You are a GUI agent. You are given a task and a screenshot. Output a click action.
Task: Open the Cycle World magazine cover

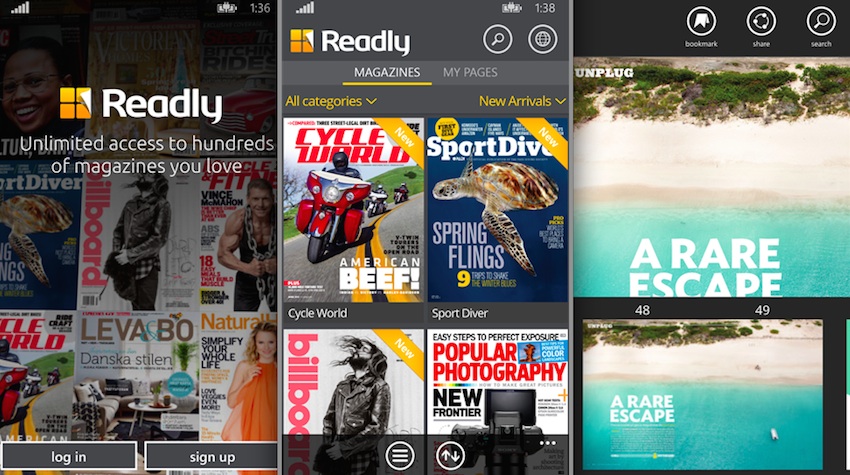coord(353,208)
